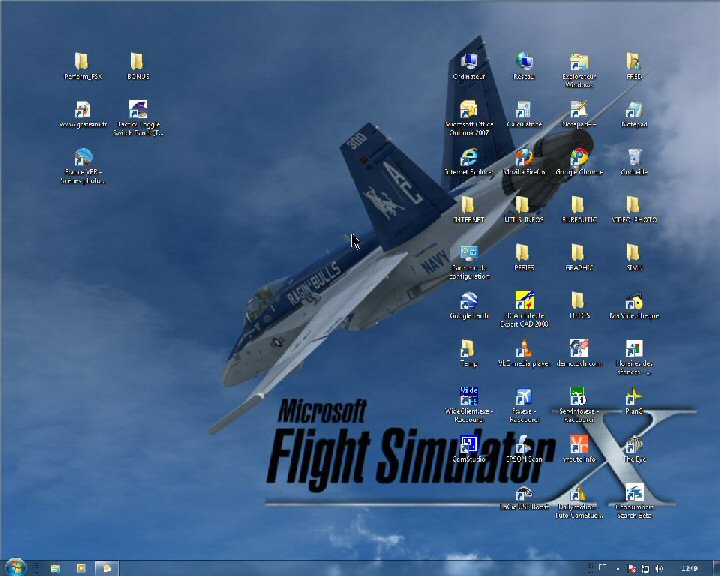Viewport: 720px width, 576px height.
Task: Open the Corbeille recycle bin
Action: tap(634, 162)
